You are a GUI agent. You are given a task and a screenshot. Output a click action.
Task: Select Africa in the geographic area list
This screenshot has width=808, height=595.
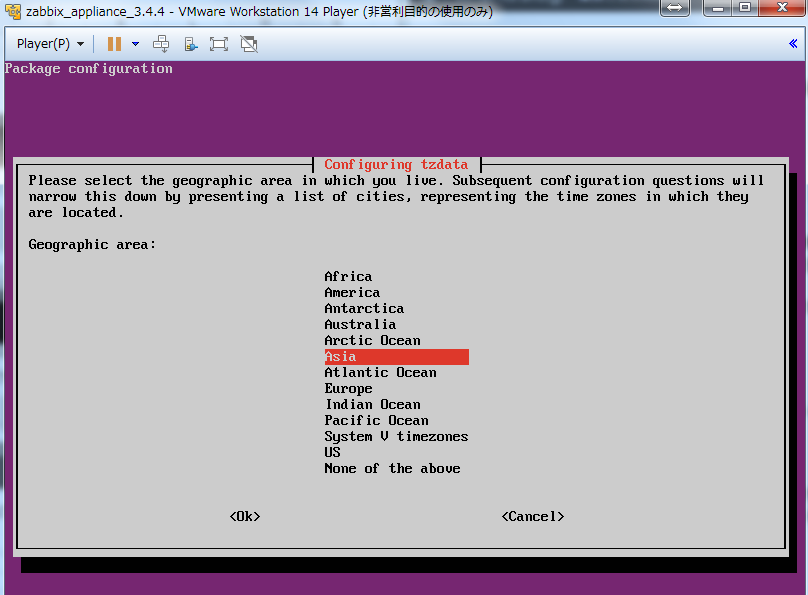(x=348, y=277)
